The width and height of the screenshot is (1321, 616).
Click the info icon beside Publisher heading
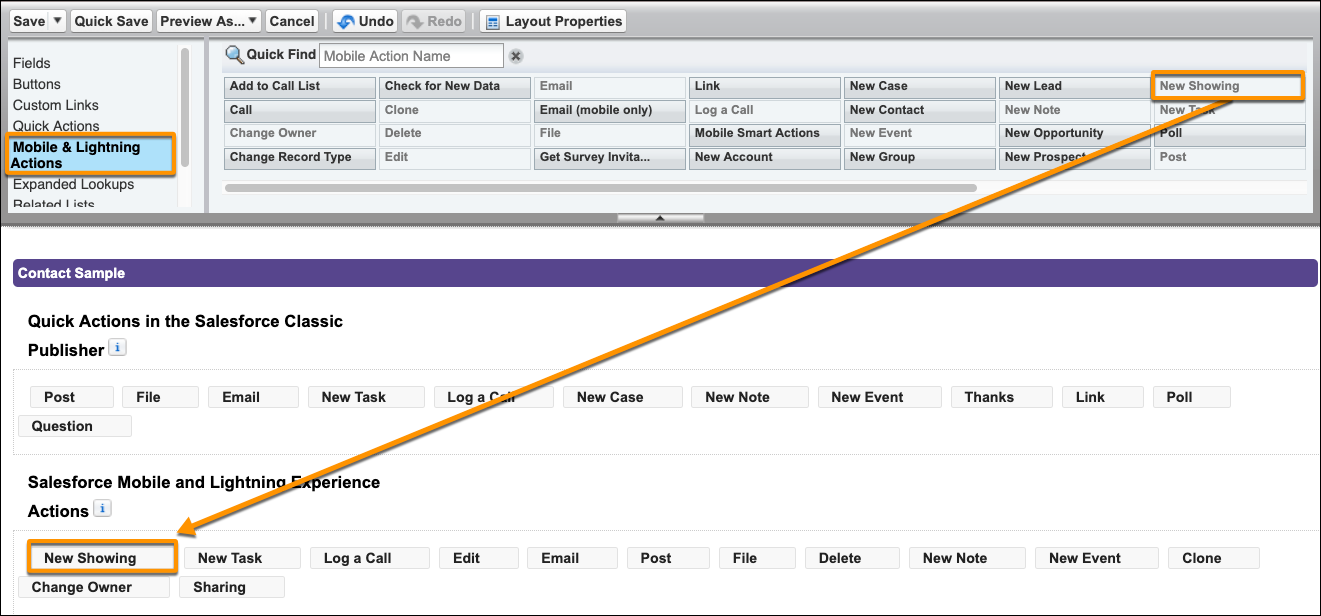(x=118, y=348)
